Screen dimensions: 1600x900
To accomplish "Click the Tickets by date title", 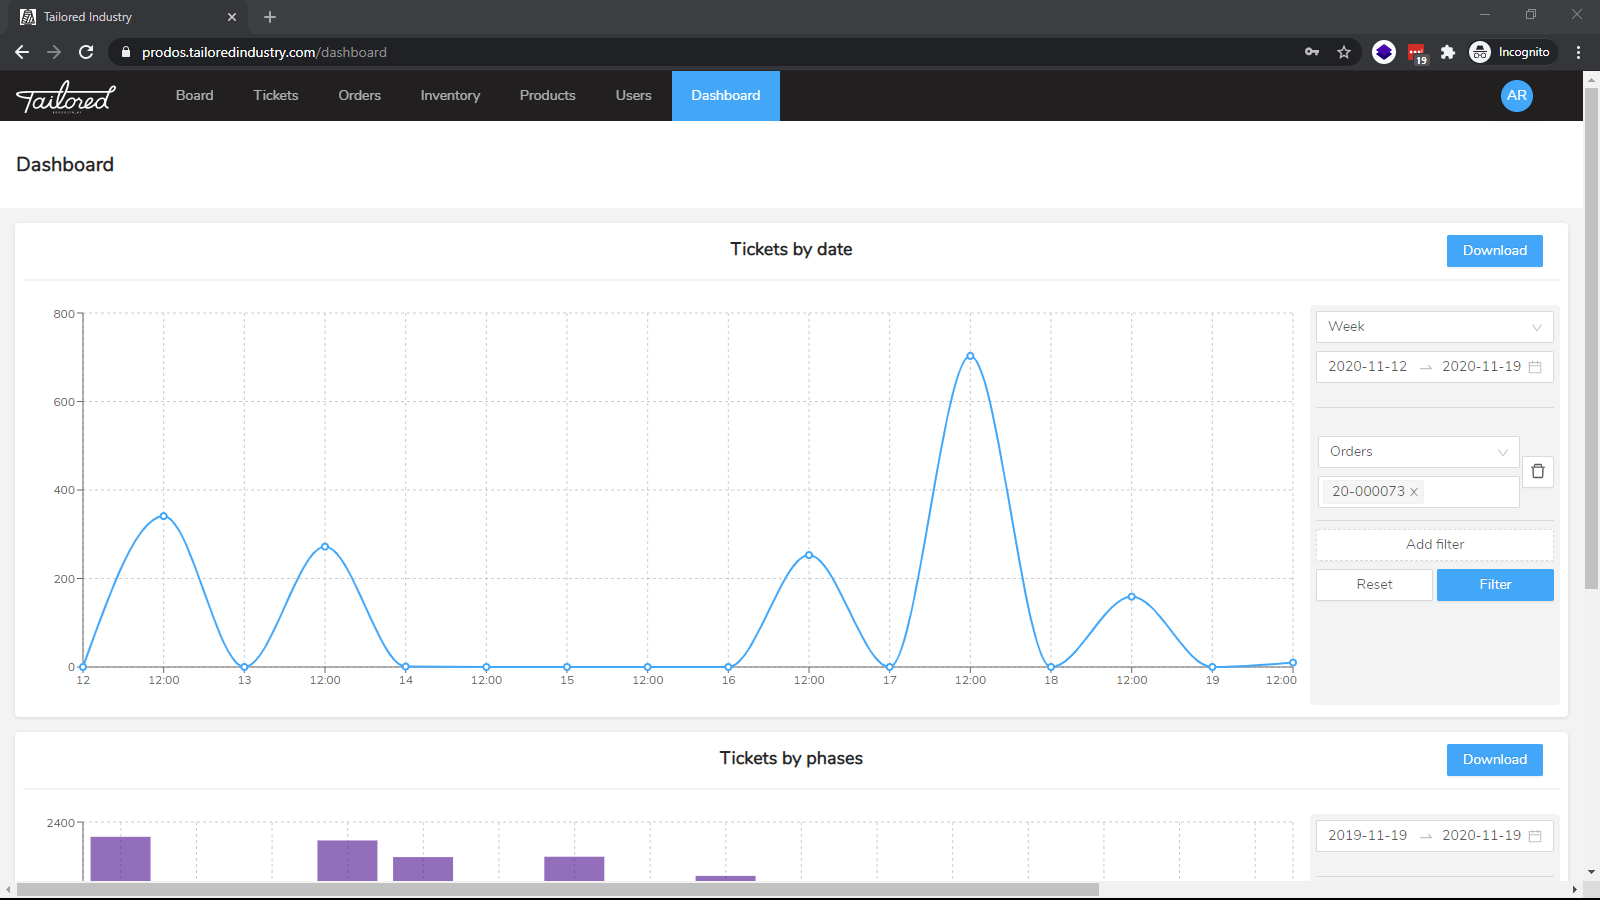I will pos(791,250).
